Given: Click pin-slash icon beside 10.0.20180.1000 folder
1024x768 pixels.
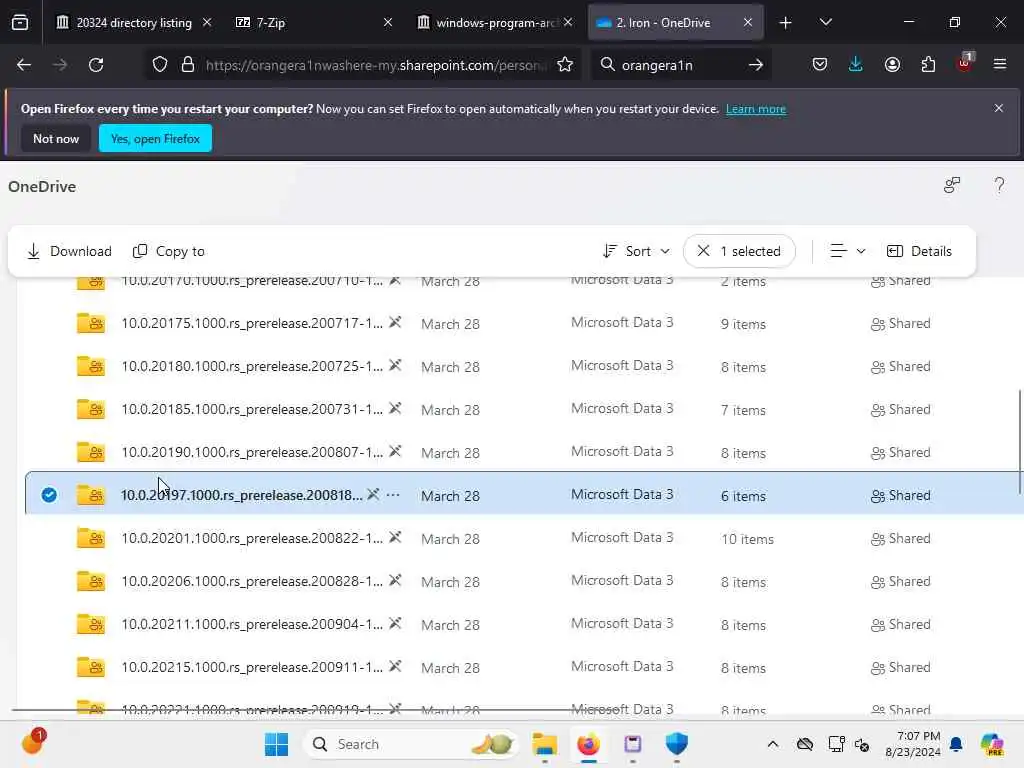Looking at the screenshot, I should point(395,365).
